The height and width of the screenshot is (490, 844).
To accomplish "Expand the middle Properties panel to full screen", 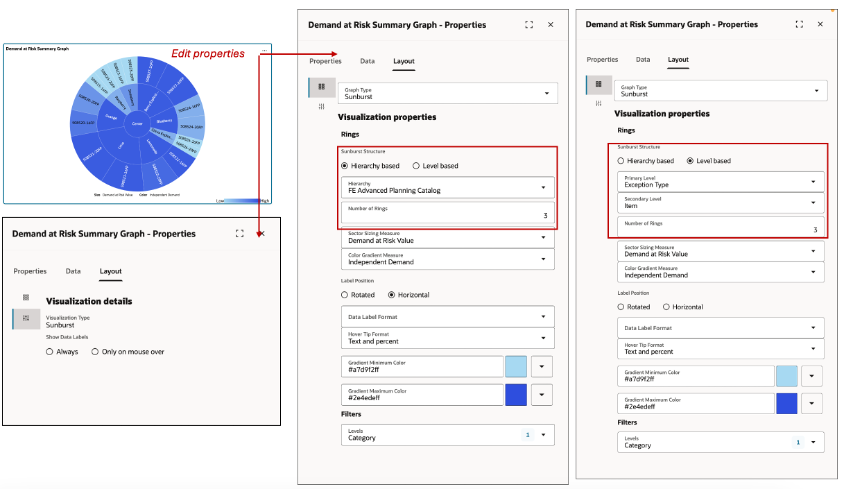I will (x=529, y=24).
